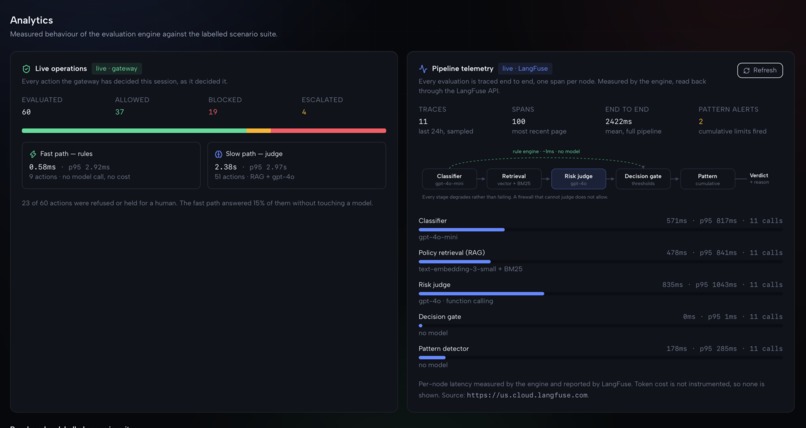The image size is (806, 428).
Task: Select the Retrieval pipeline node
Action: [514, 179]
